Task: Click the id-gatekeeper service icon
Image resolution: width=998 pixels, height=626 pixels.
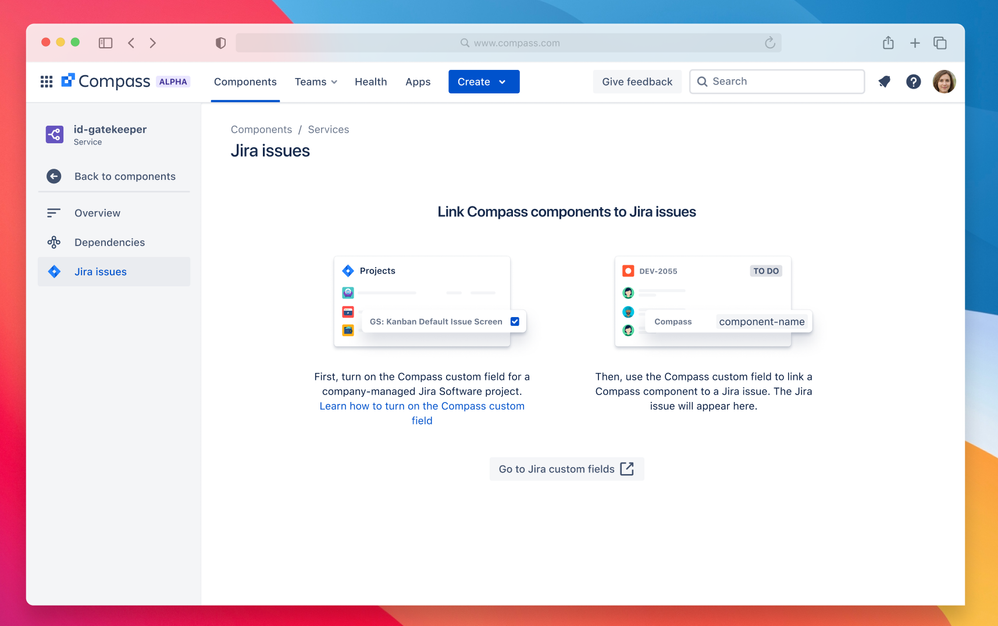Action: click(55, 134)
